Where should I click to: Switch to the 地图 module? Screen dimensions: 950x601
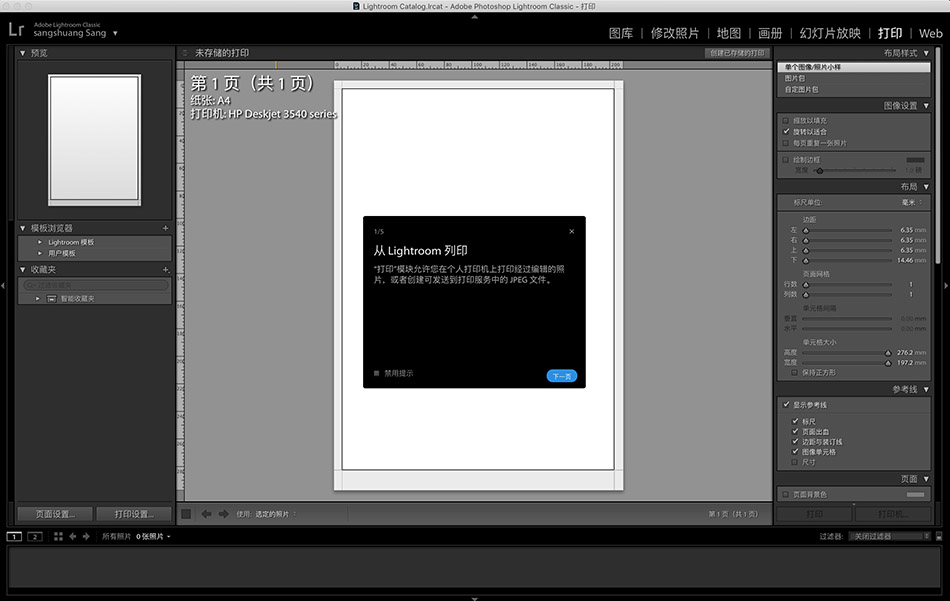728,33
